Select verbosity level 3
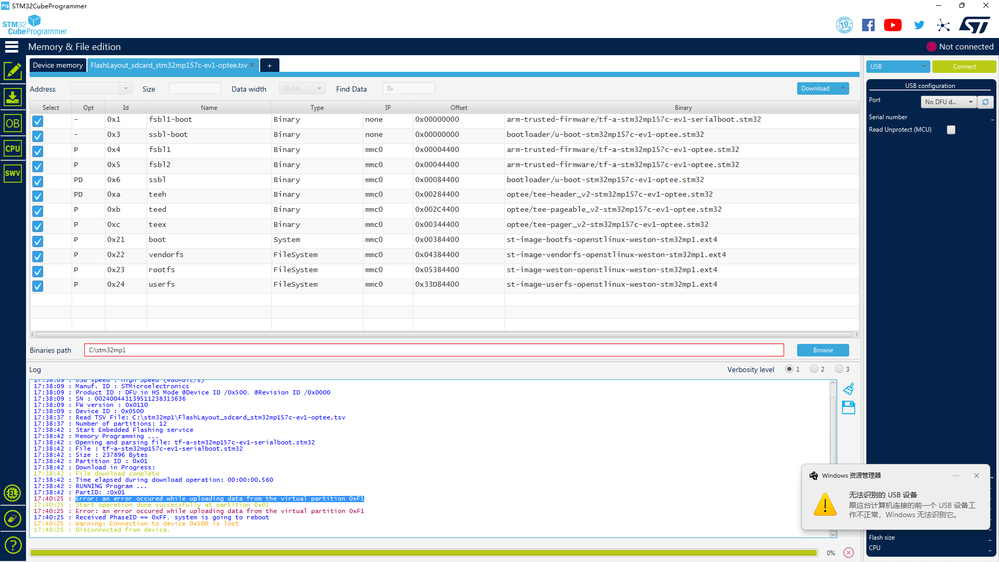 click(838, 369)
